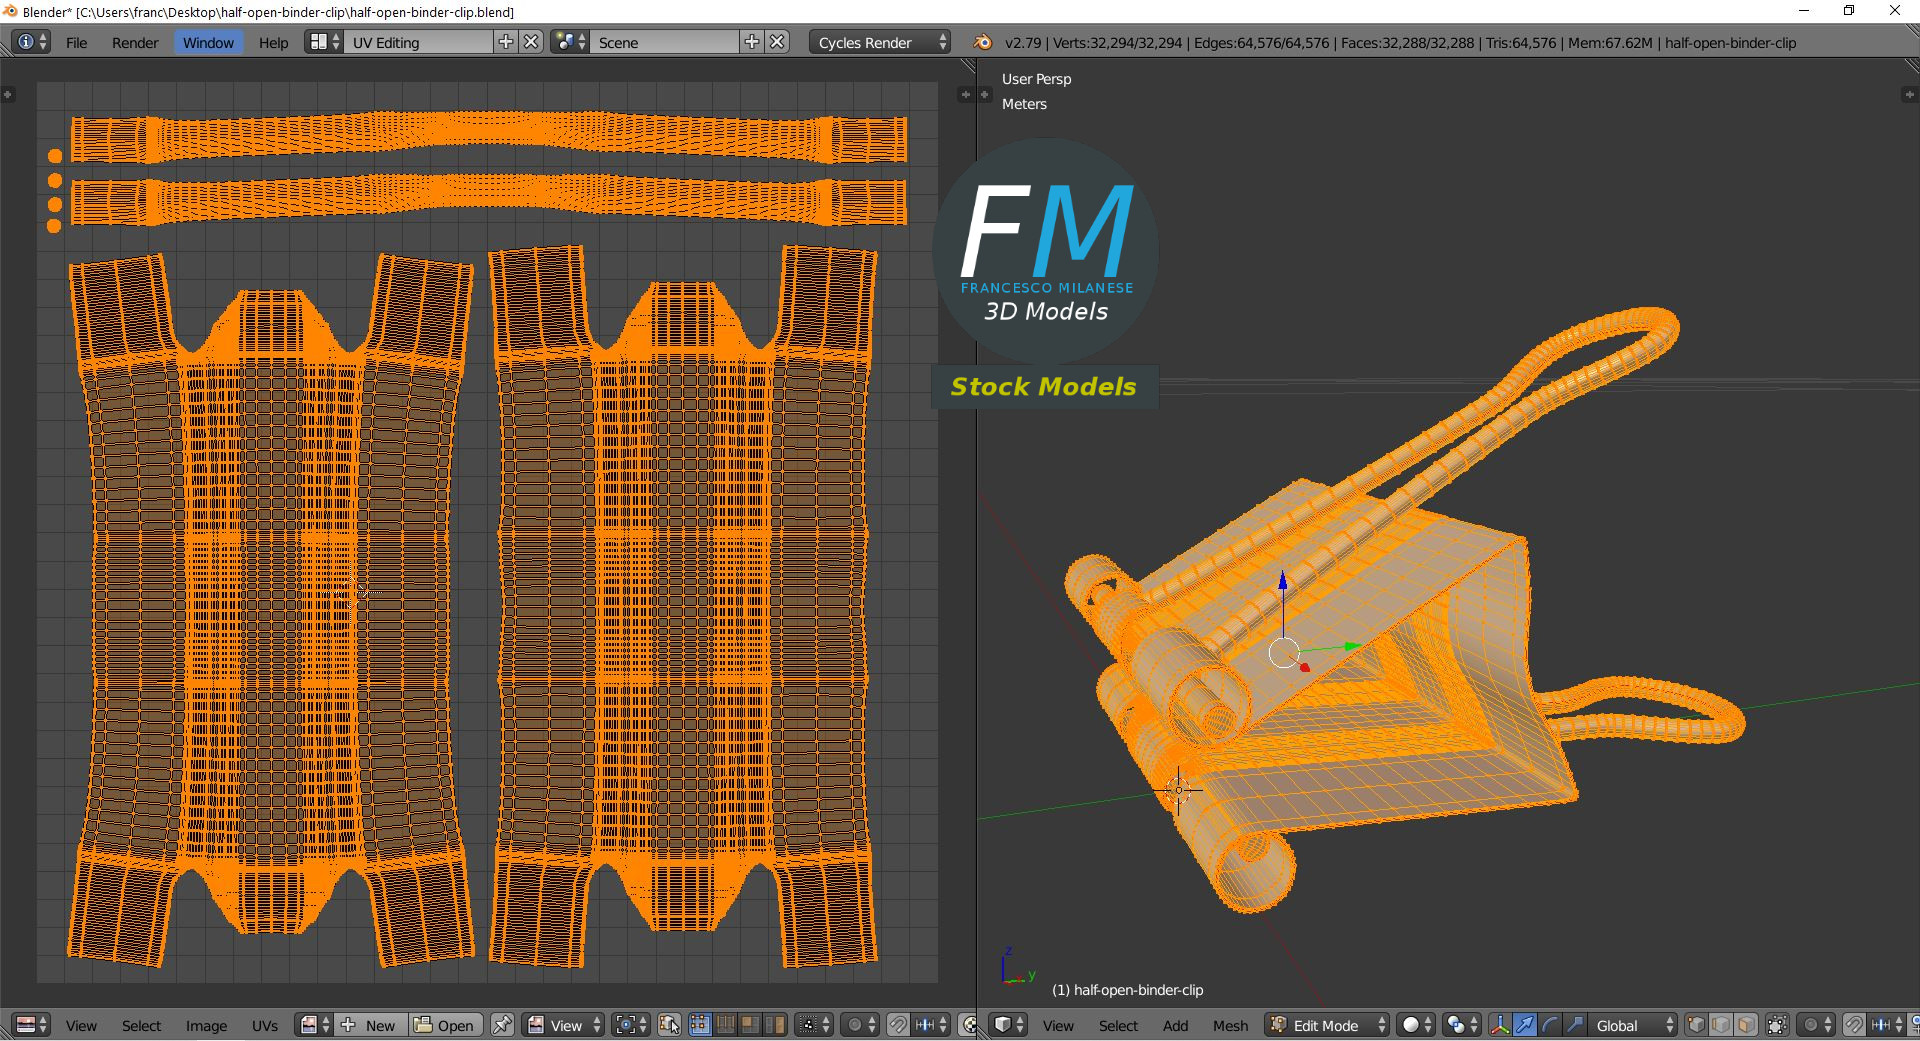
Task: Open the UVs menu in image editor
Action: 265,1025
